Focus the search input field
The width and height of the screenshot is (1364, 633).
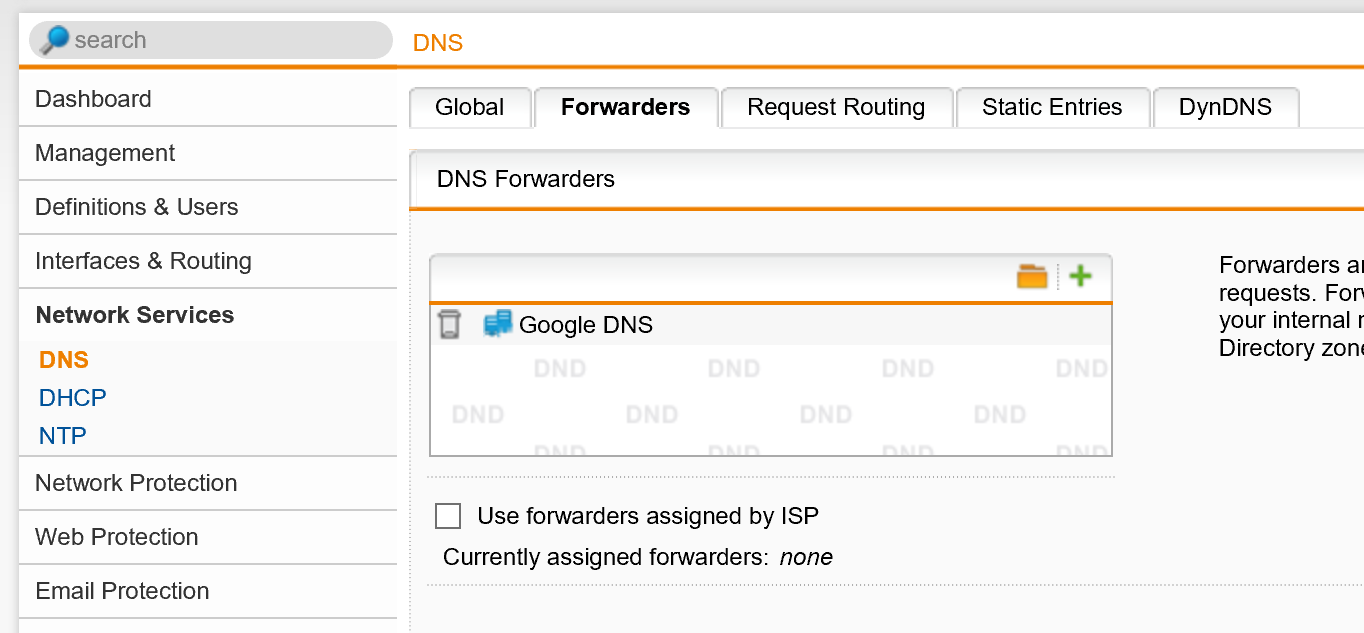[x=230, y=40]
